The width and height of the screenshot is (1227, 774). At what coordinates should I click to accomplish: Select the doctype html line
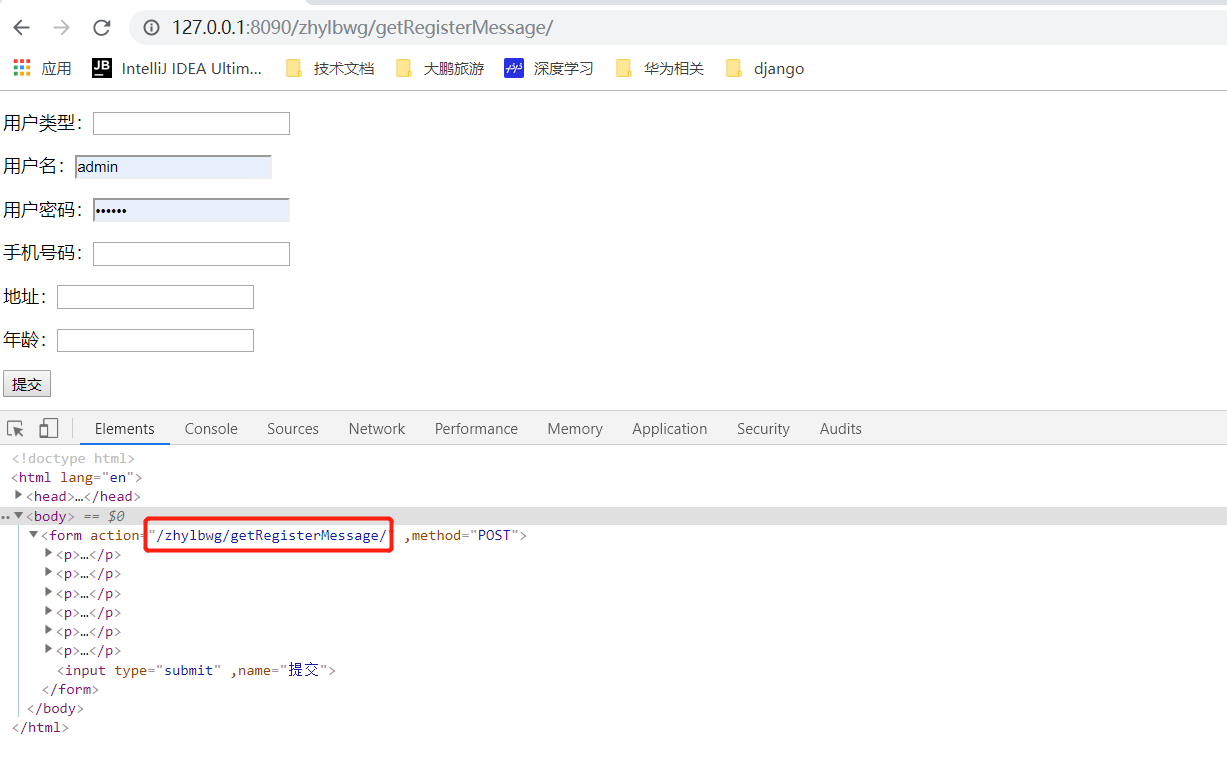[x=73, y=458]
